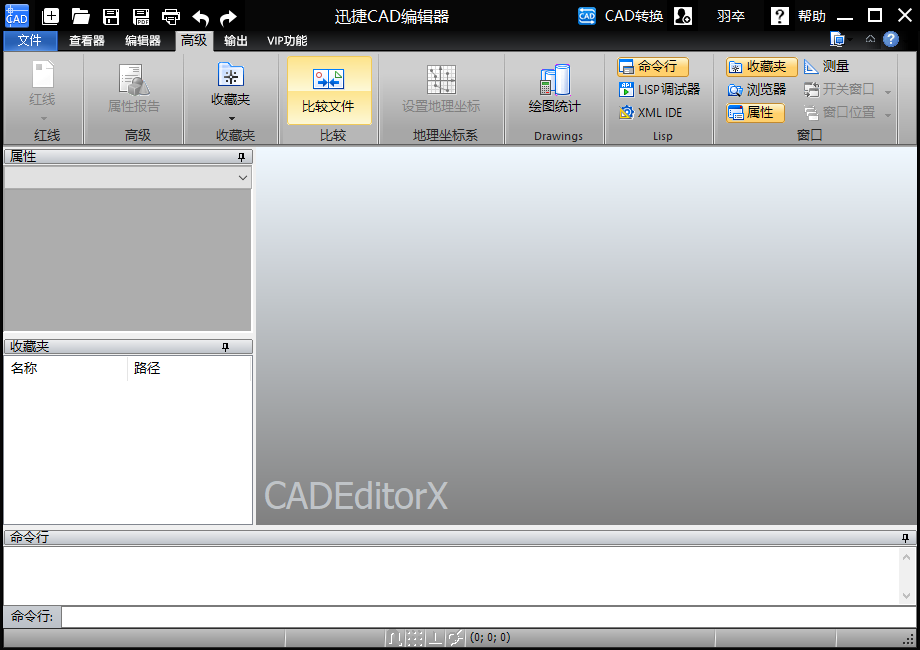Switch to the 查看器 tab
Screen dimensions: 920x650
click(x=87, y=40)
